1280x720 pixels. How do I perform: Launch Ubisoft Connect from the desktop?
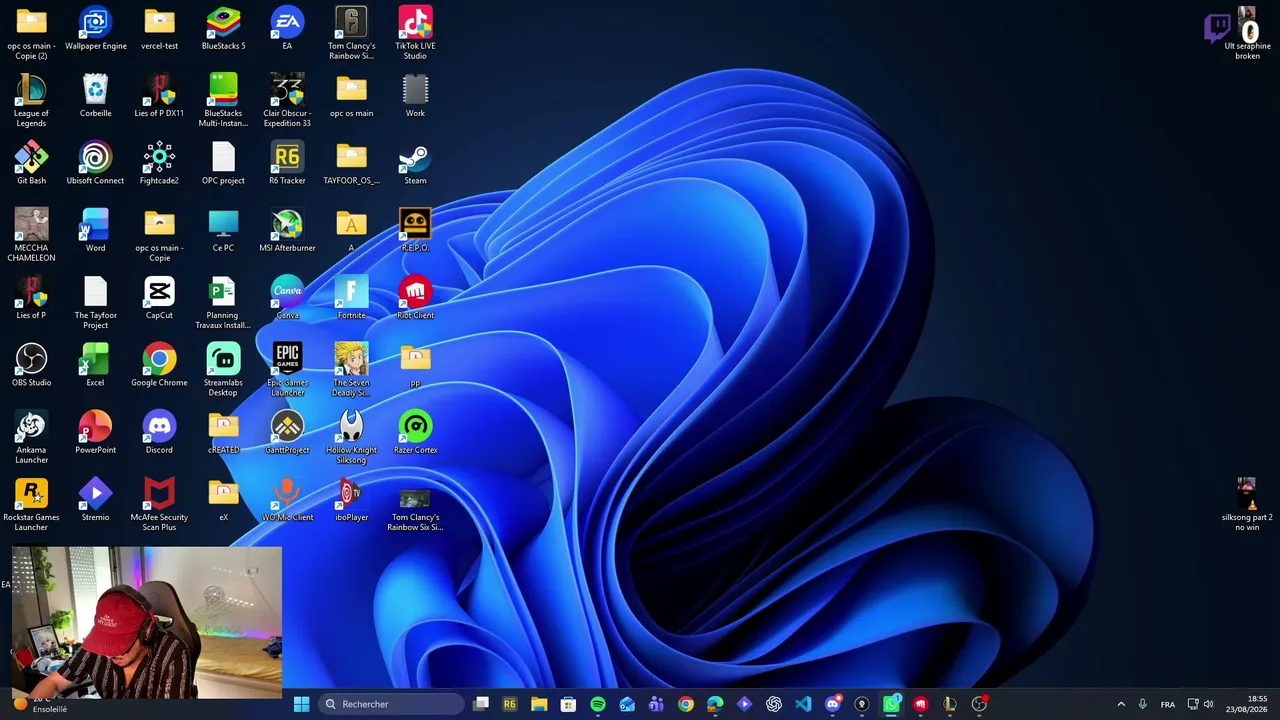(95, 163)
